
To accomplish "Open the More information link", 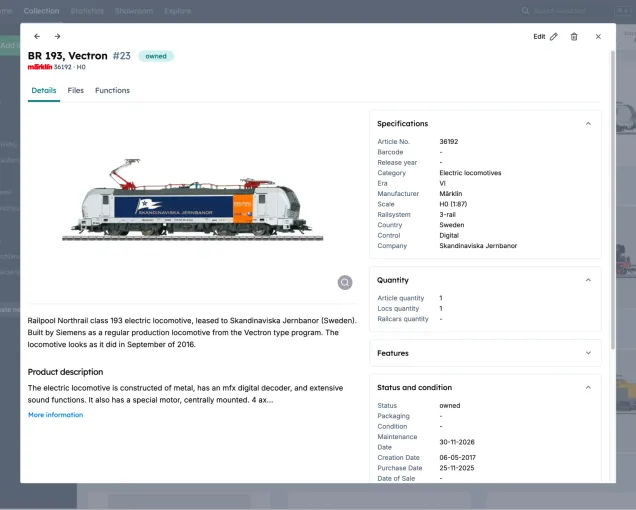I will click(56, 415).
